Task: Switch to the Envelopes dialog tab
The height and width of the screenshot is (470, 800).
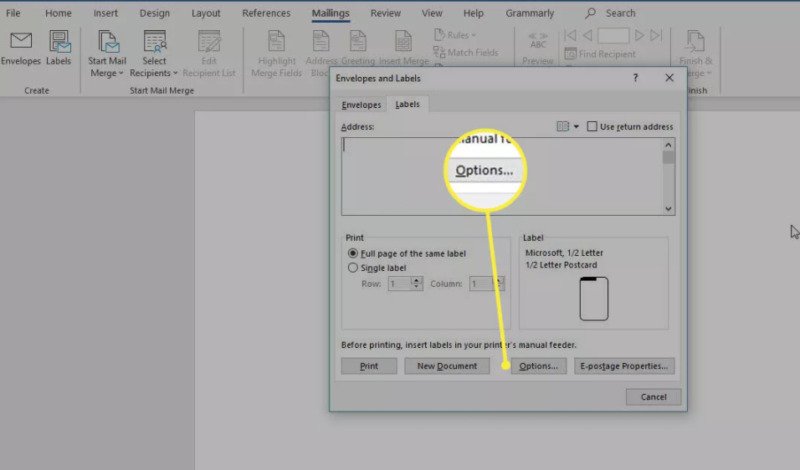Action: coord(361,105)
